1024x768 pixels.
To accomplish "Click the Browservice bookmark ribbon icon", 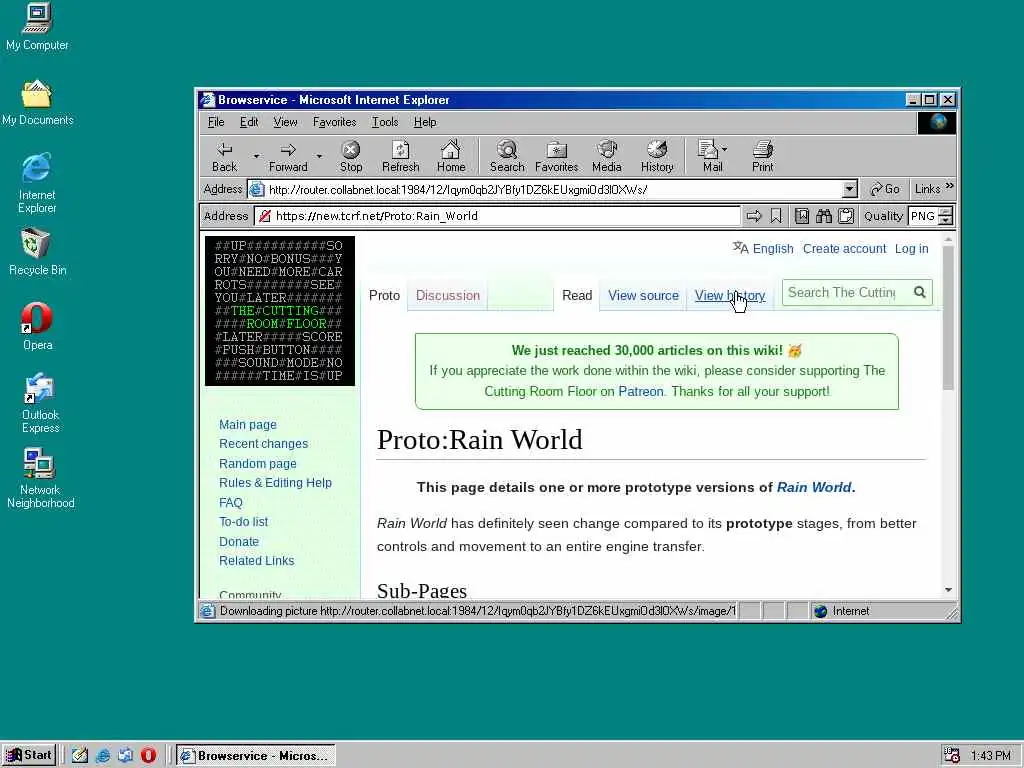I will pos(776,216).
